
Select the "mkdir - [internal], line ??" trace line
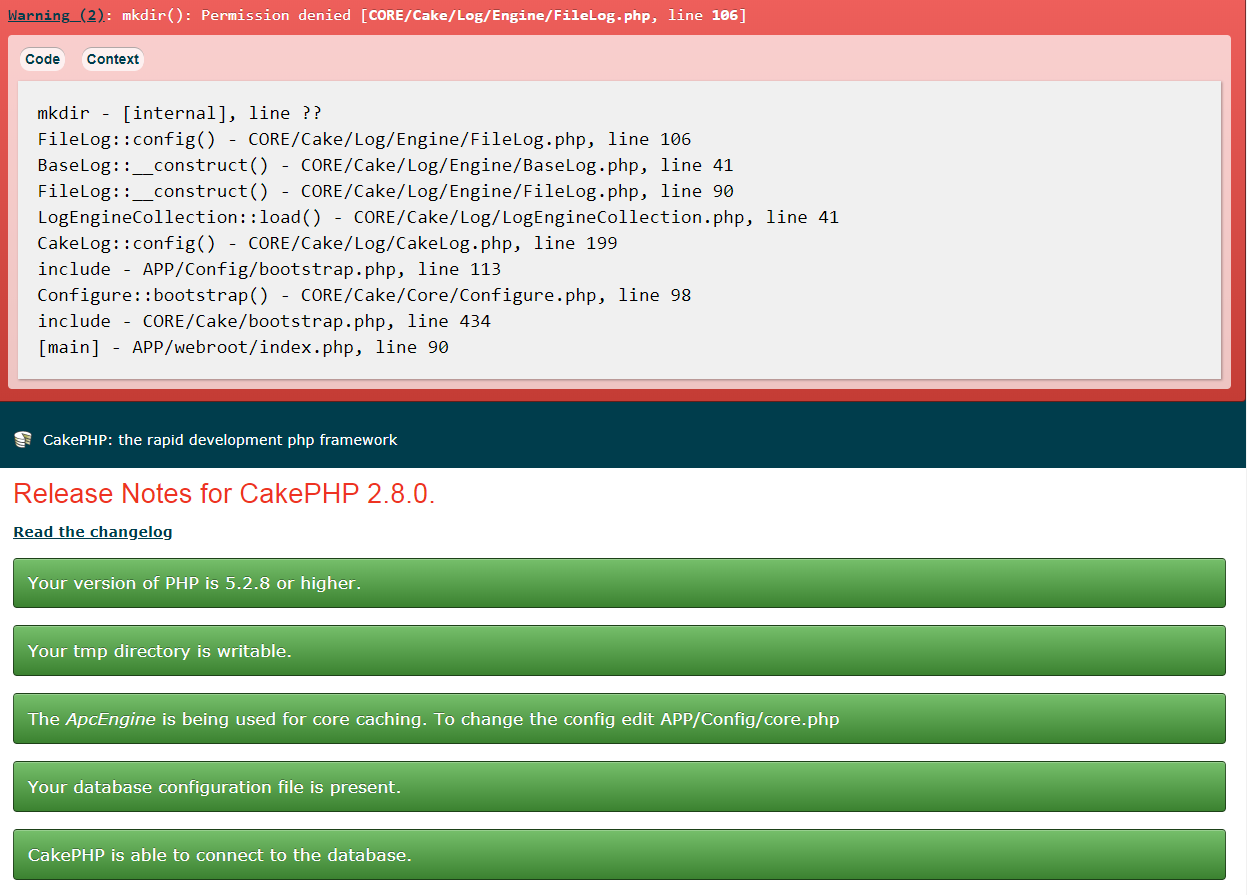[x=180, y=113]
